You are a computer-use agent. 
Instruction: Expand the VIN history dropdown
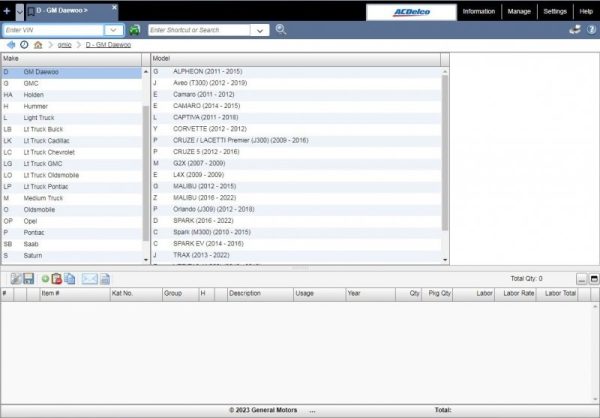click(114, 30)
